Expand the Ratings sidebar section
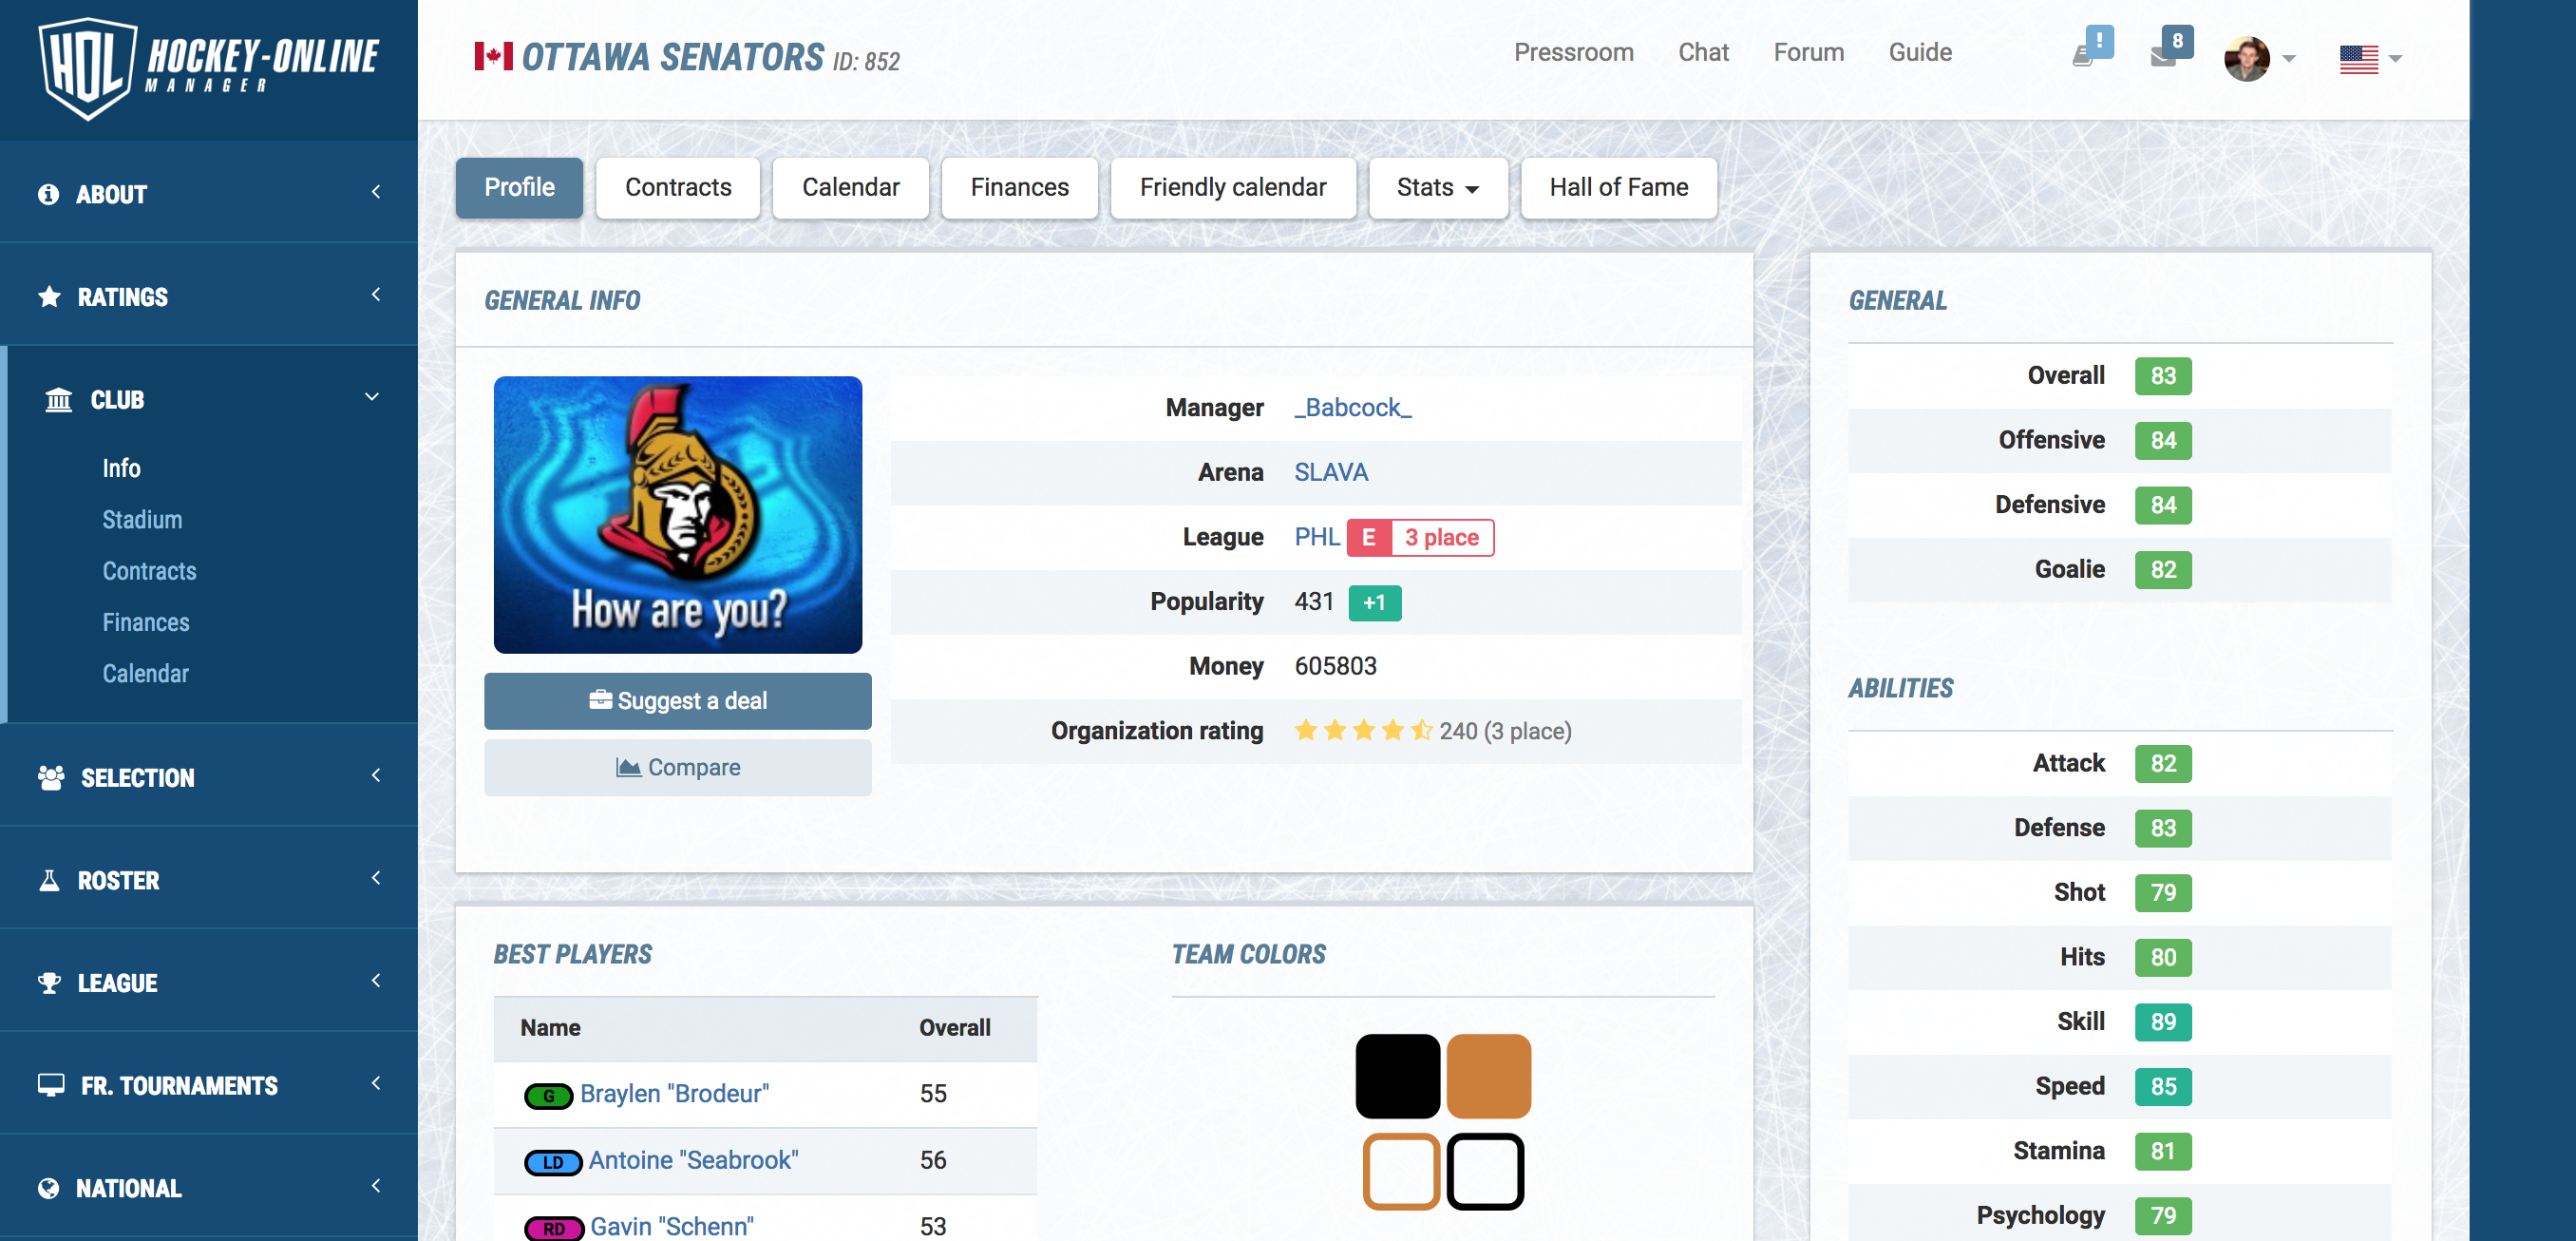The height and width of the screenshot is (1241, 2576). pos(376,295)
